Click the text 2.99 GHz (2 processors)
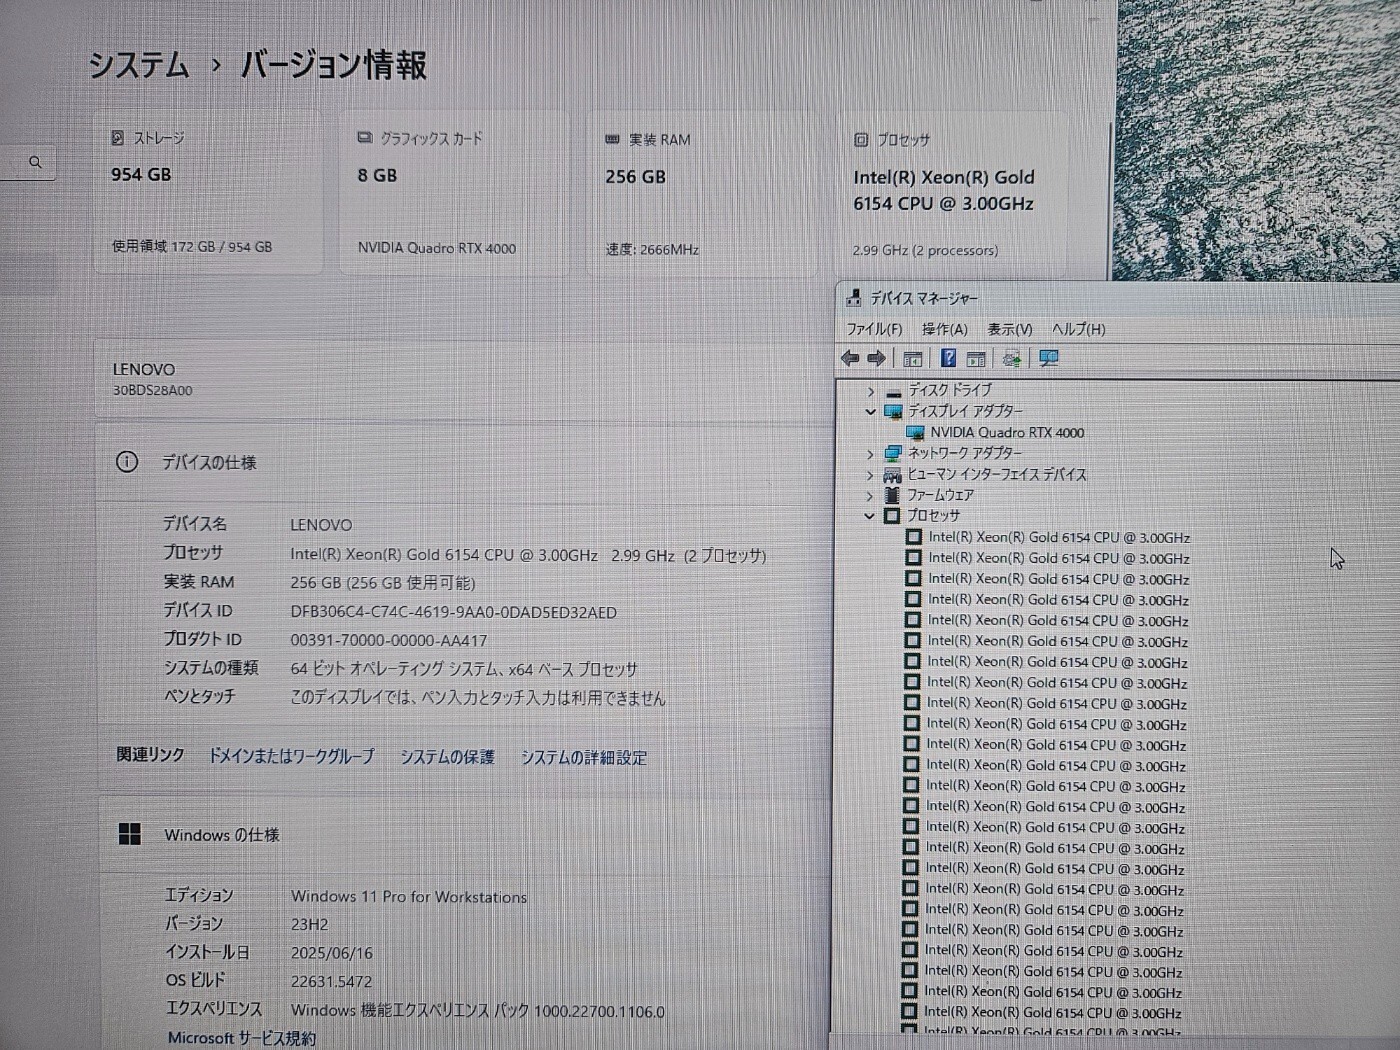The height and width of the screenshot is (1050, 1400). click(x=925, y=250)
